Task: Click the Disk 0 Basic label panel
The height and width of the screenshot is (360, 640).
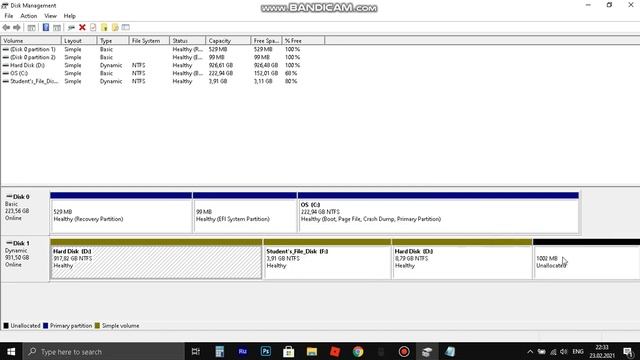Action: tap(25, 213)
